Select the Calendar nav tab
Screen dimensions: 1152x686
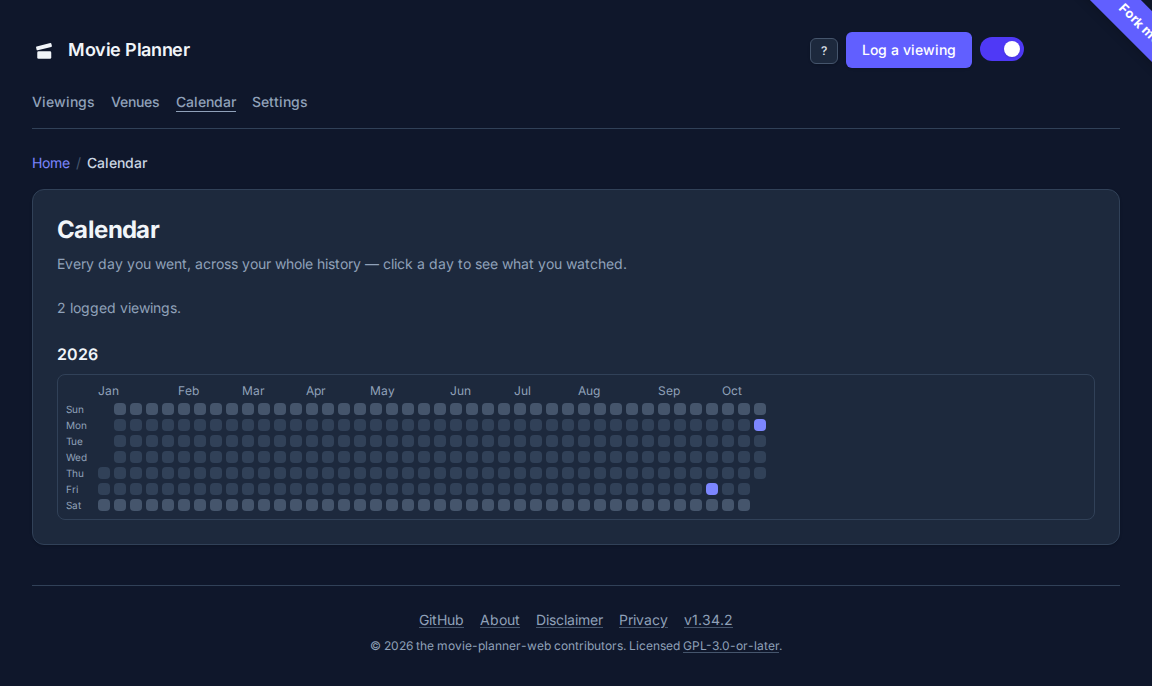(206, 102)
